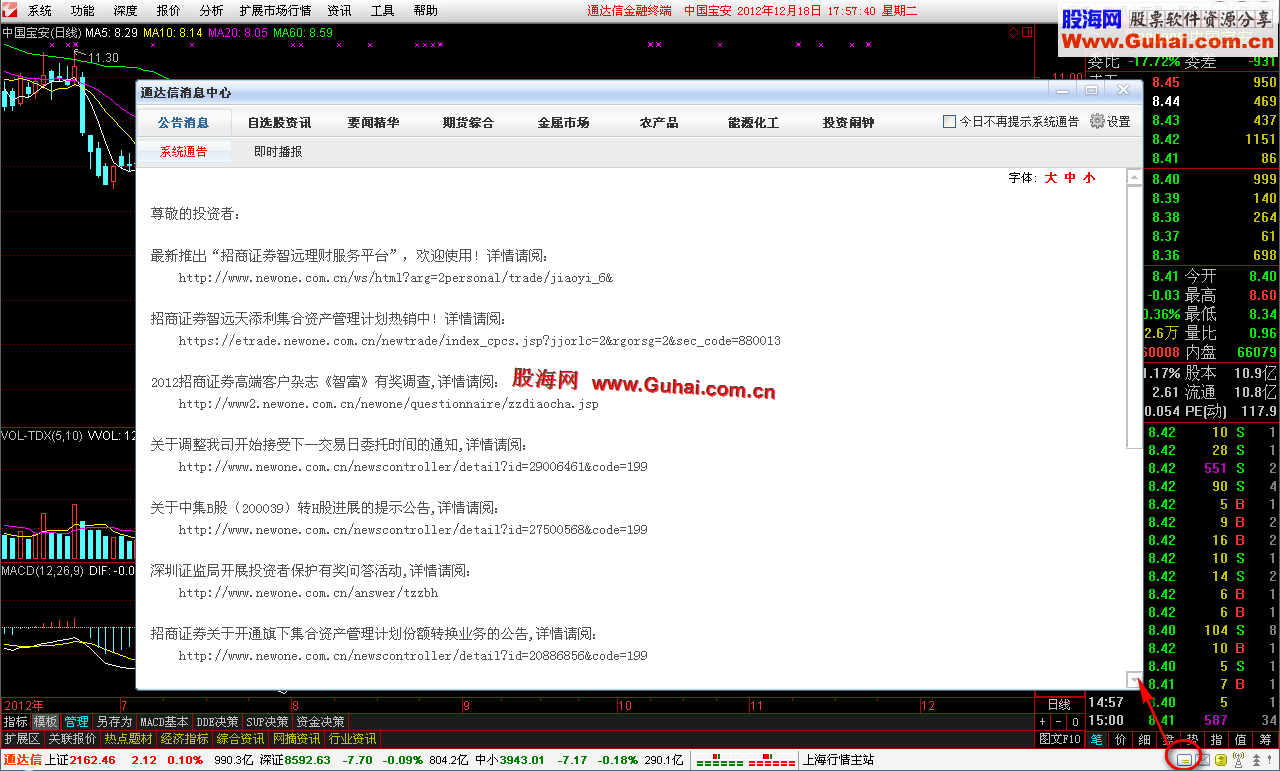Click the 0 reset button under 日线

pos(1075,721)
